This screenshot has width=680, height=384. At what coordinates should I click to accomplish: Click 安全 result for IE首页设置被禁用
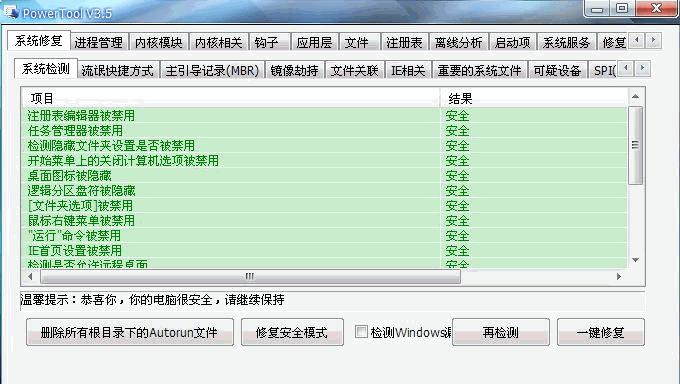point(457,250)
